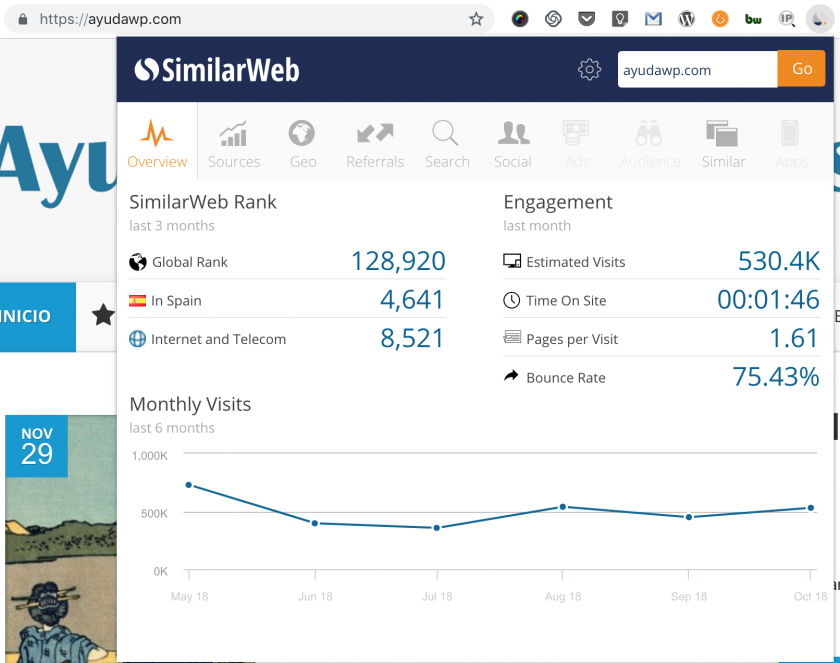
Task: Switch to the Overview tab
Action: [x=157, y=143]
